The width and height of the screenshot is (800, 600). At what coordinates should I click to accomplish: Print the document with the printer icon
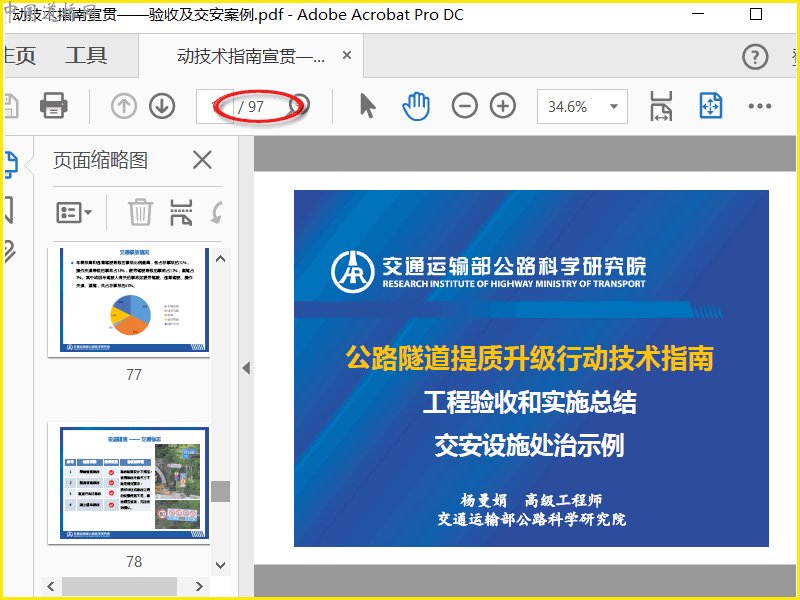pos(54,106)
